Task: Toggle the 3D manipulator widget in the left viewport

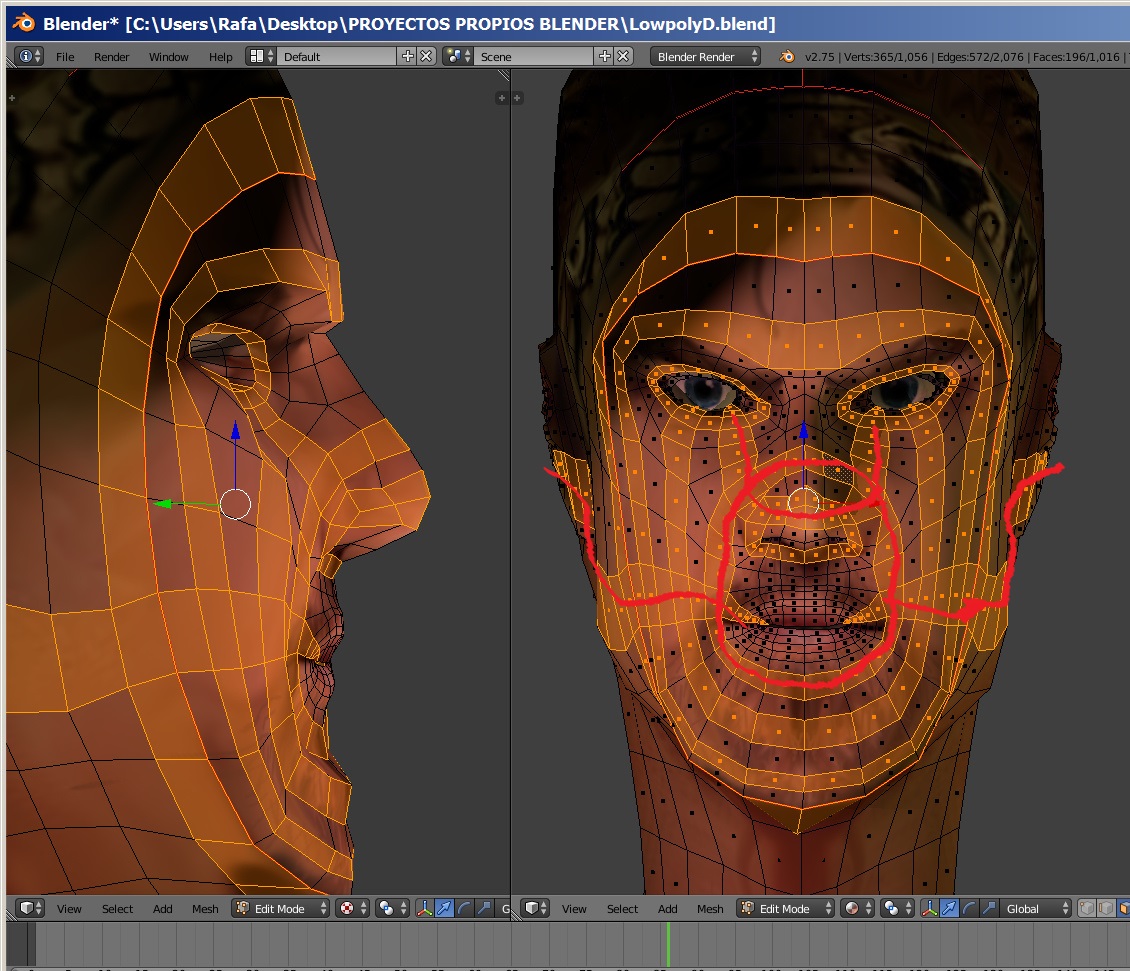Action: (423, 908)
